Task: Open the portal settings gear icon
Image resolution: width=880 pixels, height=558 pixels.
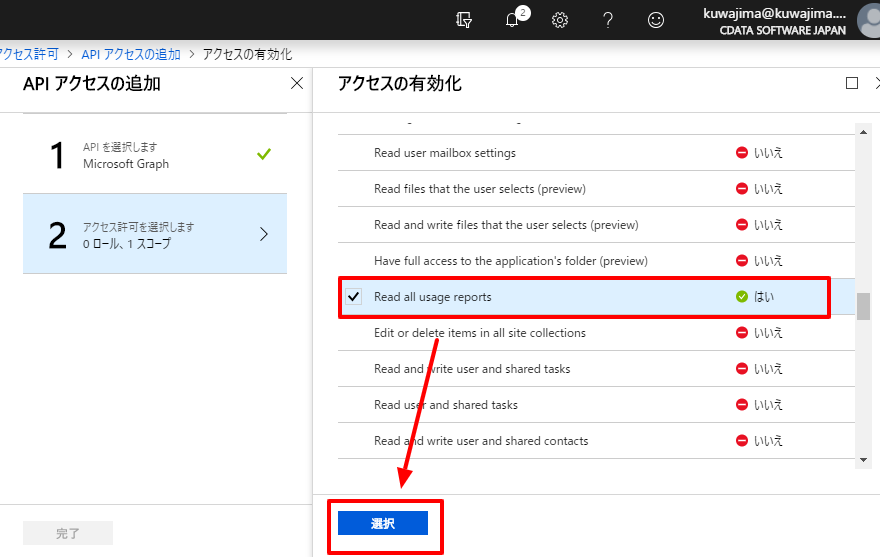Action: click(560, 20)
